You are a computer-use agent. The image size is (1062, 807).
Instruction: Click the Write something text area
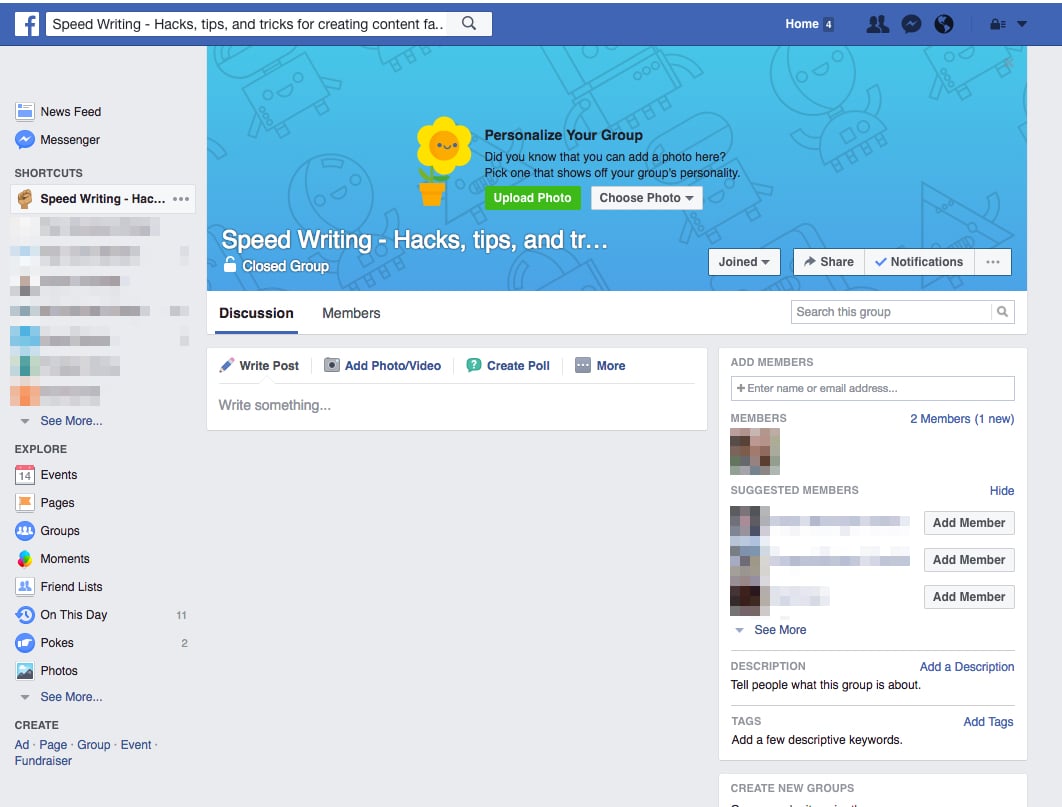[x=456, y=406]
